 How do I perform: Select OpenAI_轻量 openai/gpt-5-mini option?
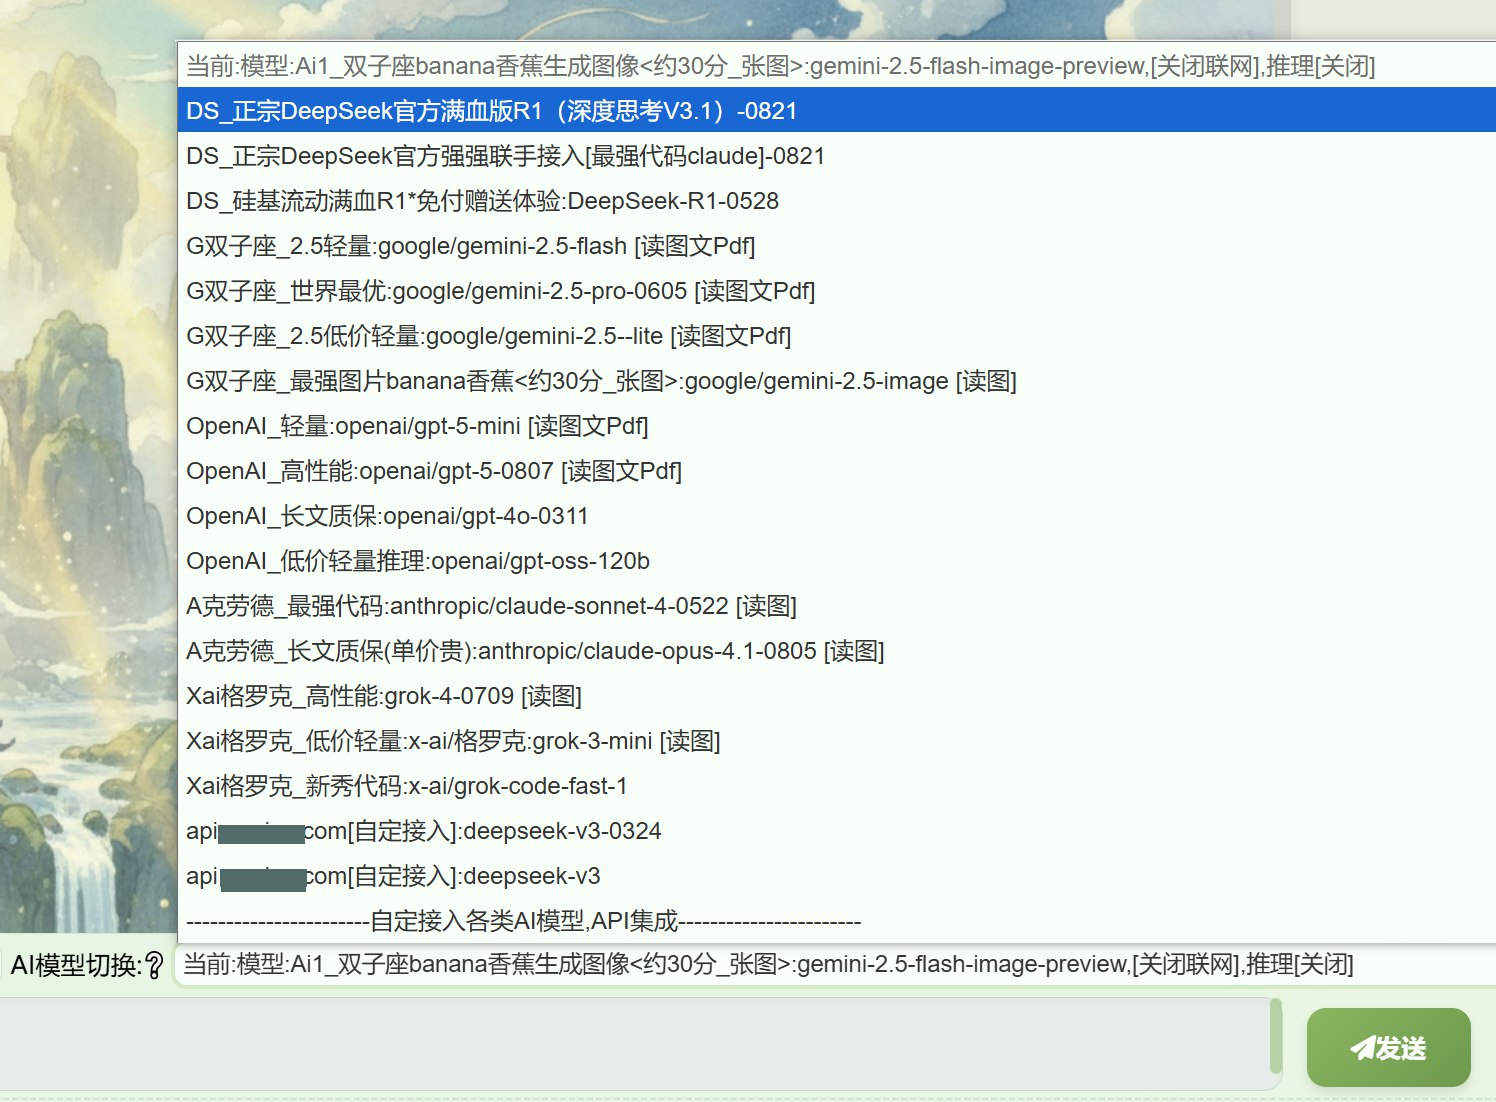pyautogui.click(x=837, y=425)
